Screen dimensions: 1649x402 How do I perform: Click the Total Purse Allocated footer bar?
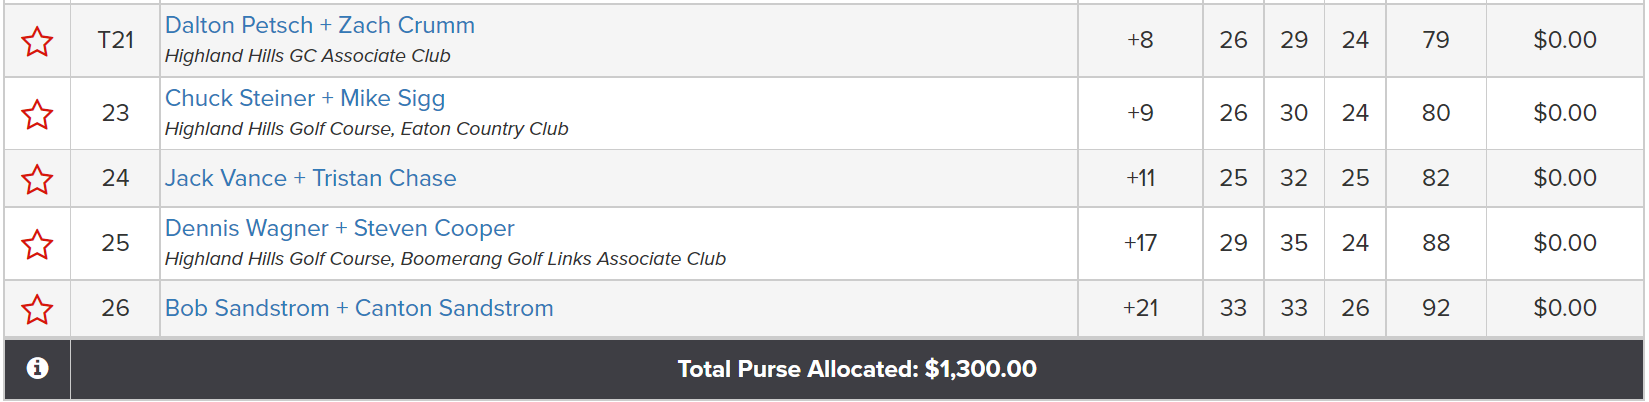tap(857, 369)
